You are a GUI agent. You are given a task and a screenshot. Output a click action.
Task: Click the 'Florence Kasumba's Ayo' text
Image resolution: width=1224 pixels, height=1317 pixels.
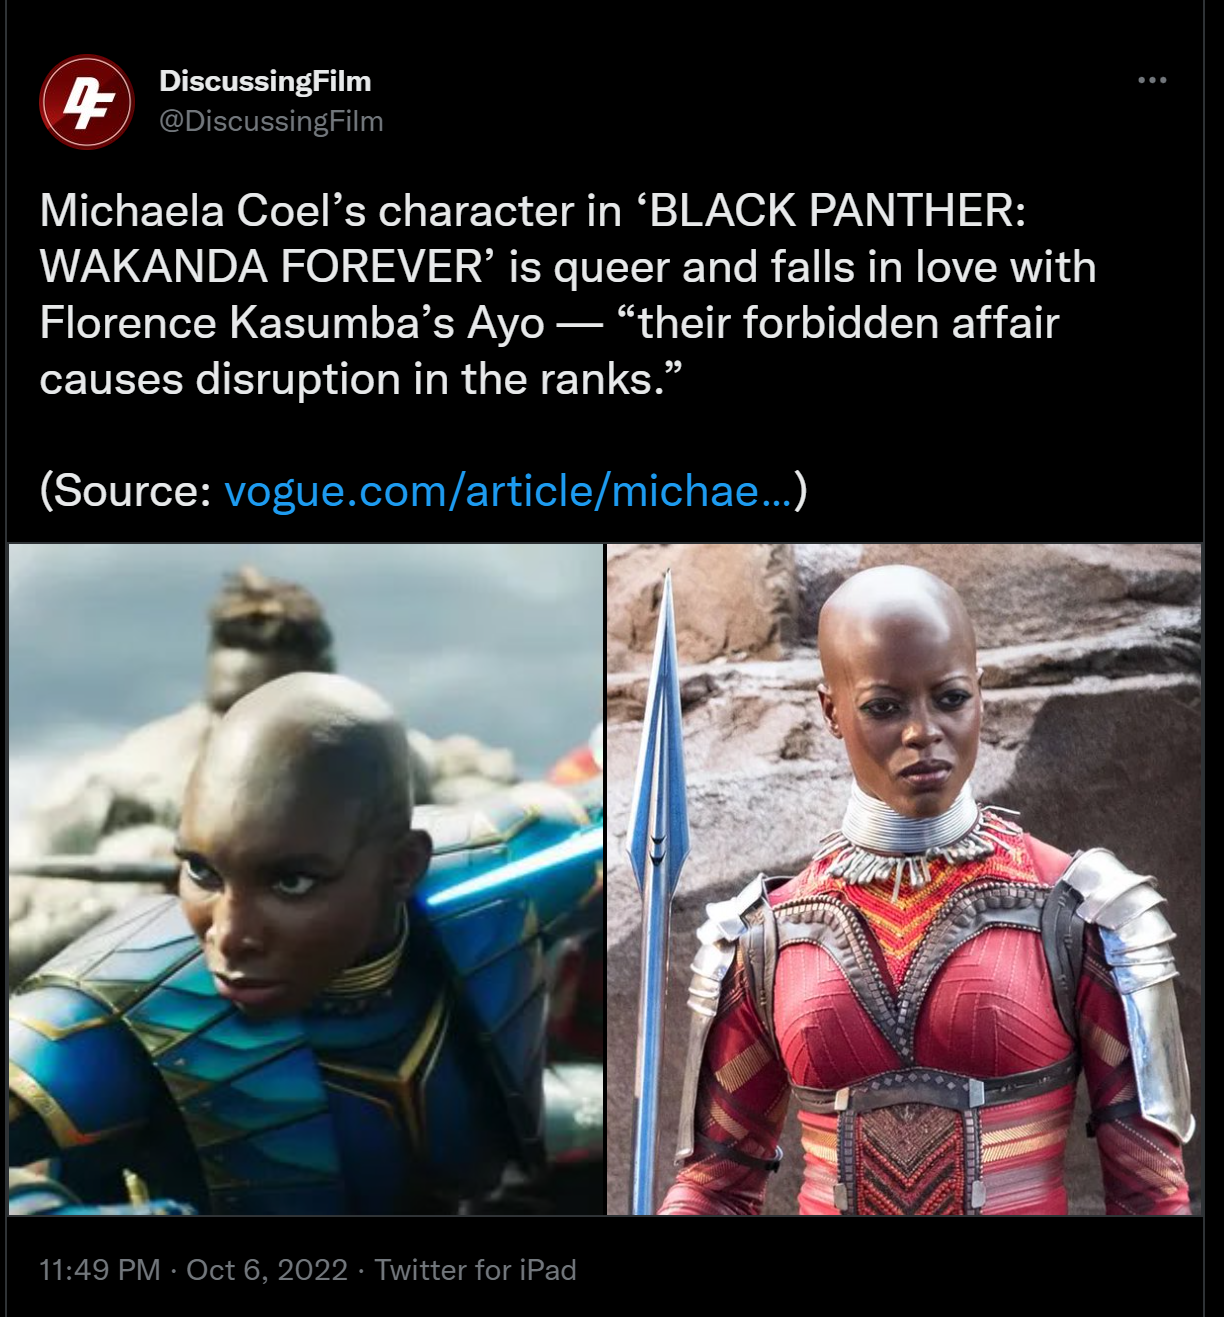[x=292, y=323]
